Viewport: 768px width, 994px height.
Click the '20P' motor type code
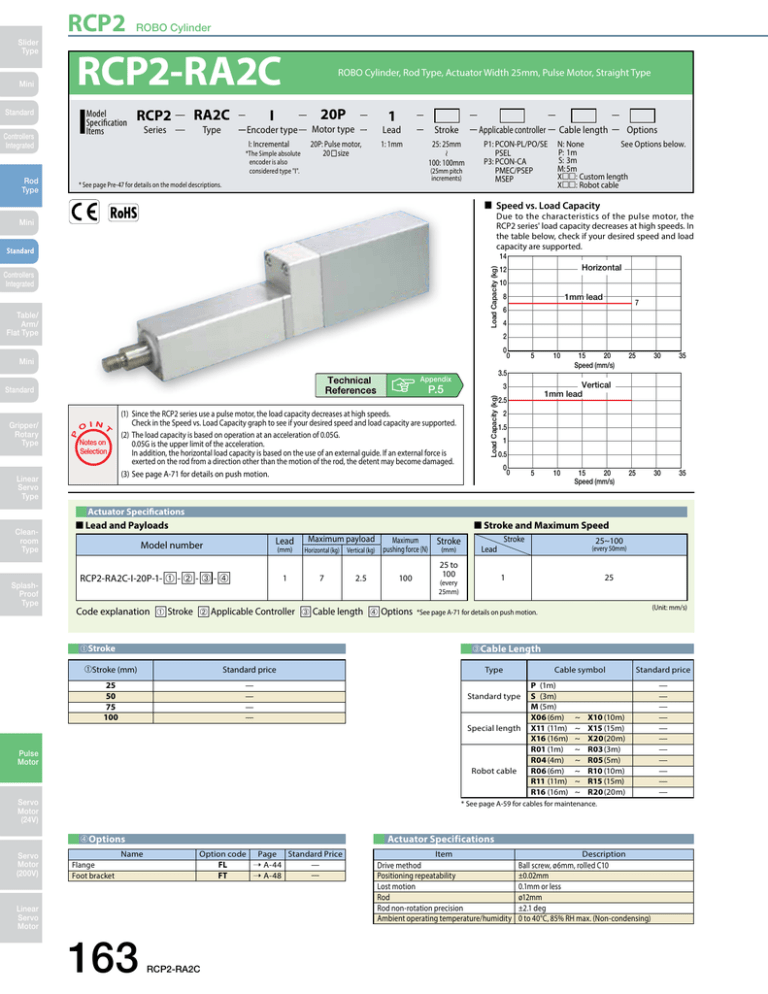pos(333,115)
